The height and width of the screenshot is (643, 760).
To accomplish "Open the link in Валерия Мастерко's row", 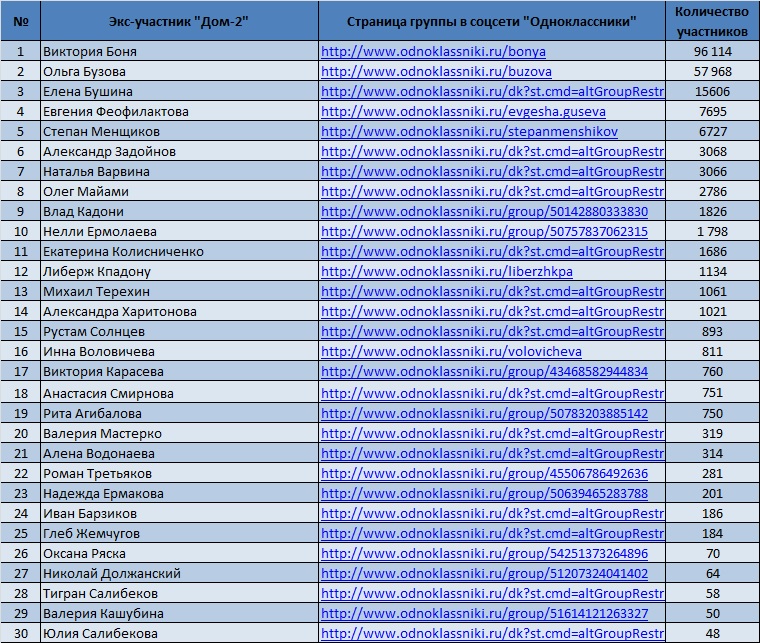I will click(x=492, y=433).
